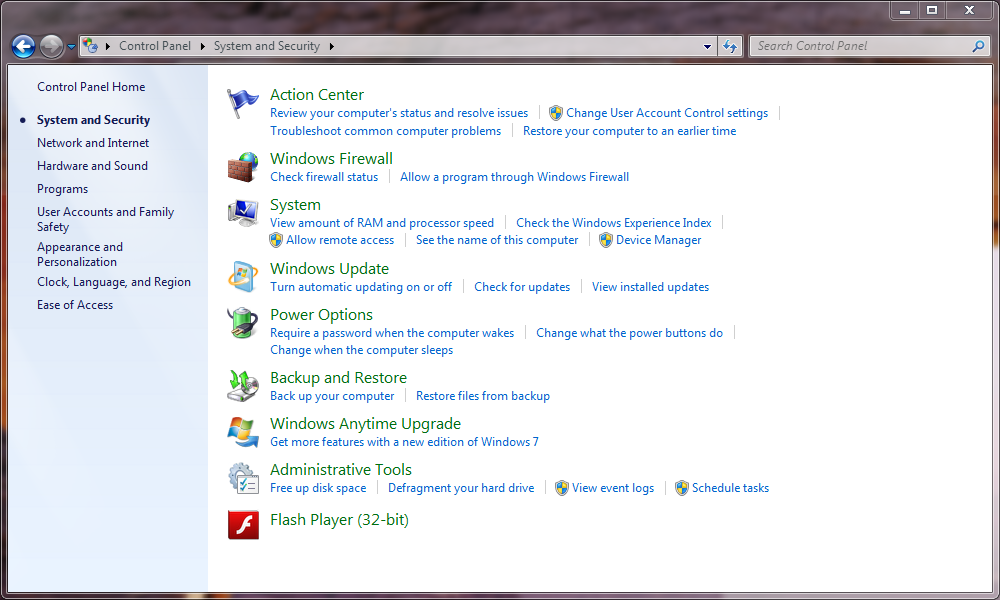Click Check for updates
Image resolution: width=1000 pixels, height=600 pixels.
[x=522, y=287]
